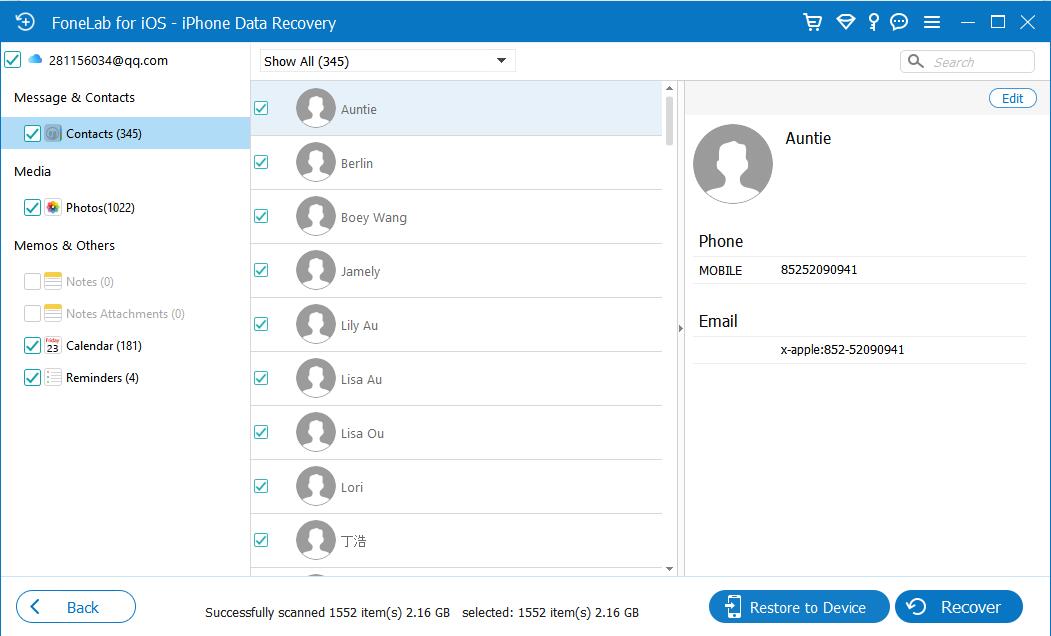Select the Jamely contact name
Image resolution: width=1051 pixels, height=636 pixels.
[360, 271]
